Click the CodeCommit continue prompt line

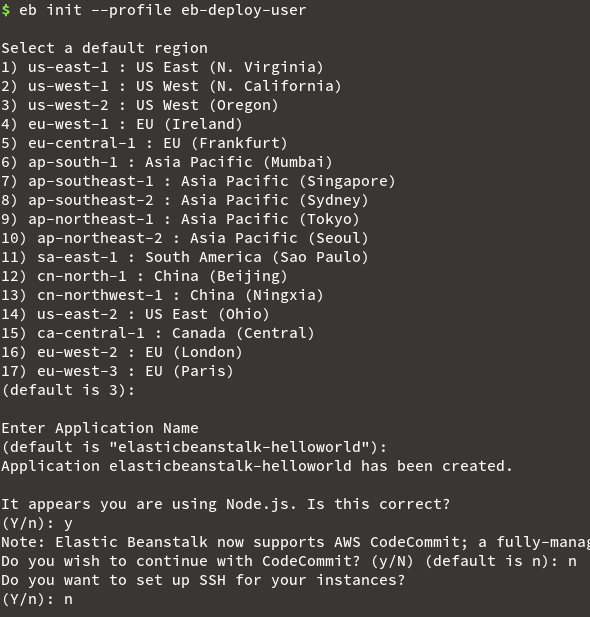pyautogui.click(x=289, y=562)
